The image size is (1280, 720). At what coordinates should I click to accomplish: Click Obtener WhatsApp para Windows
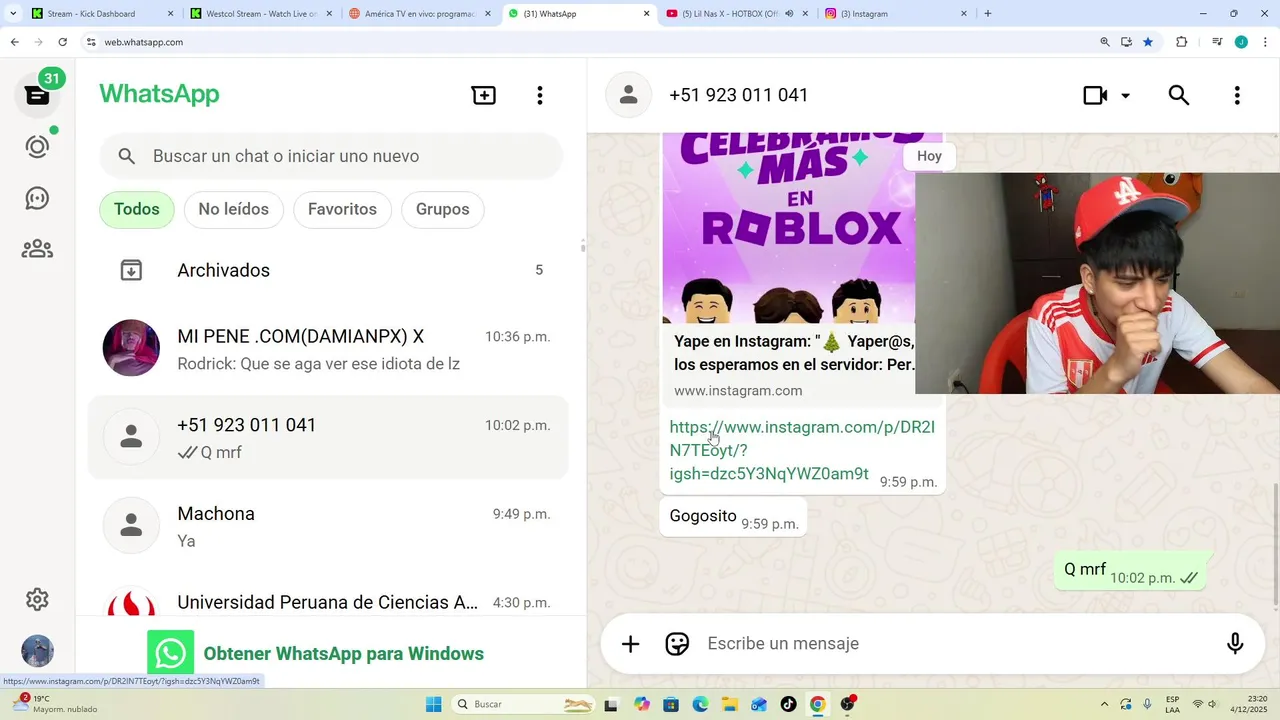tap(343, 654)
